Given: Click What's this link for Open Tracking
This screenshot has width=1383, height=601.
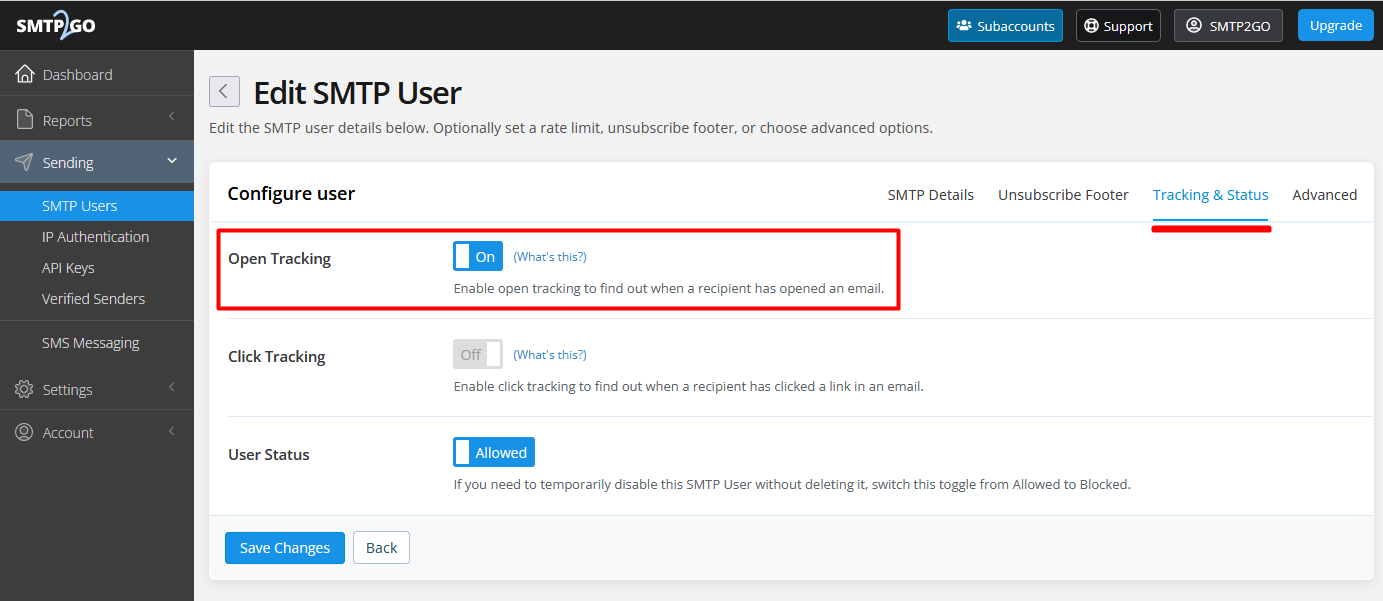Looking at the screenshot, I should point(550,257).
